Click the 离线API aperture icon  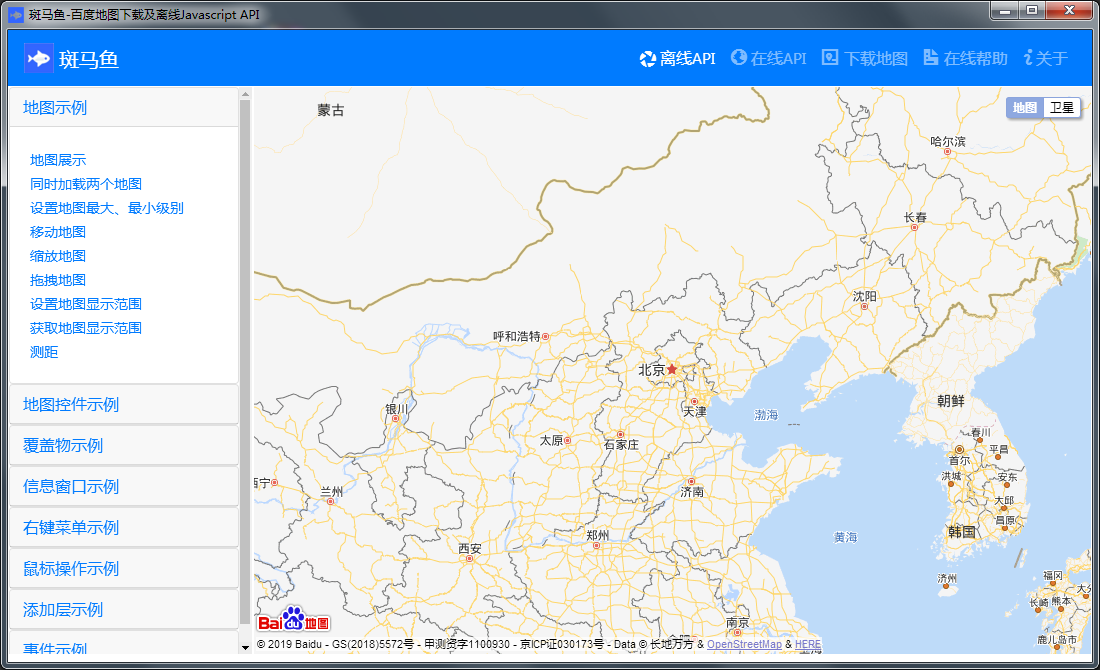(x=648, y=59)
